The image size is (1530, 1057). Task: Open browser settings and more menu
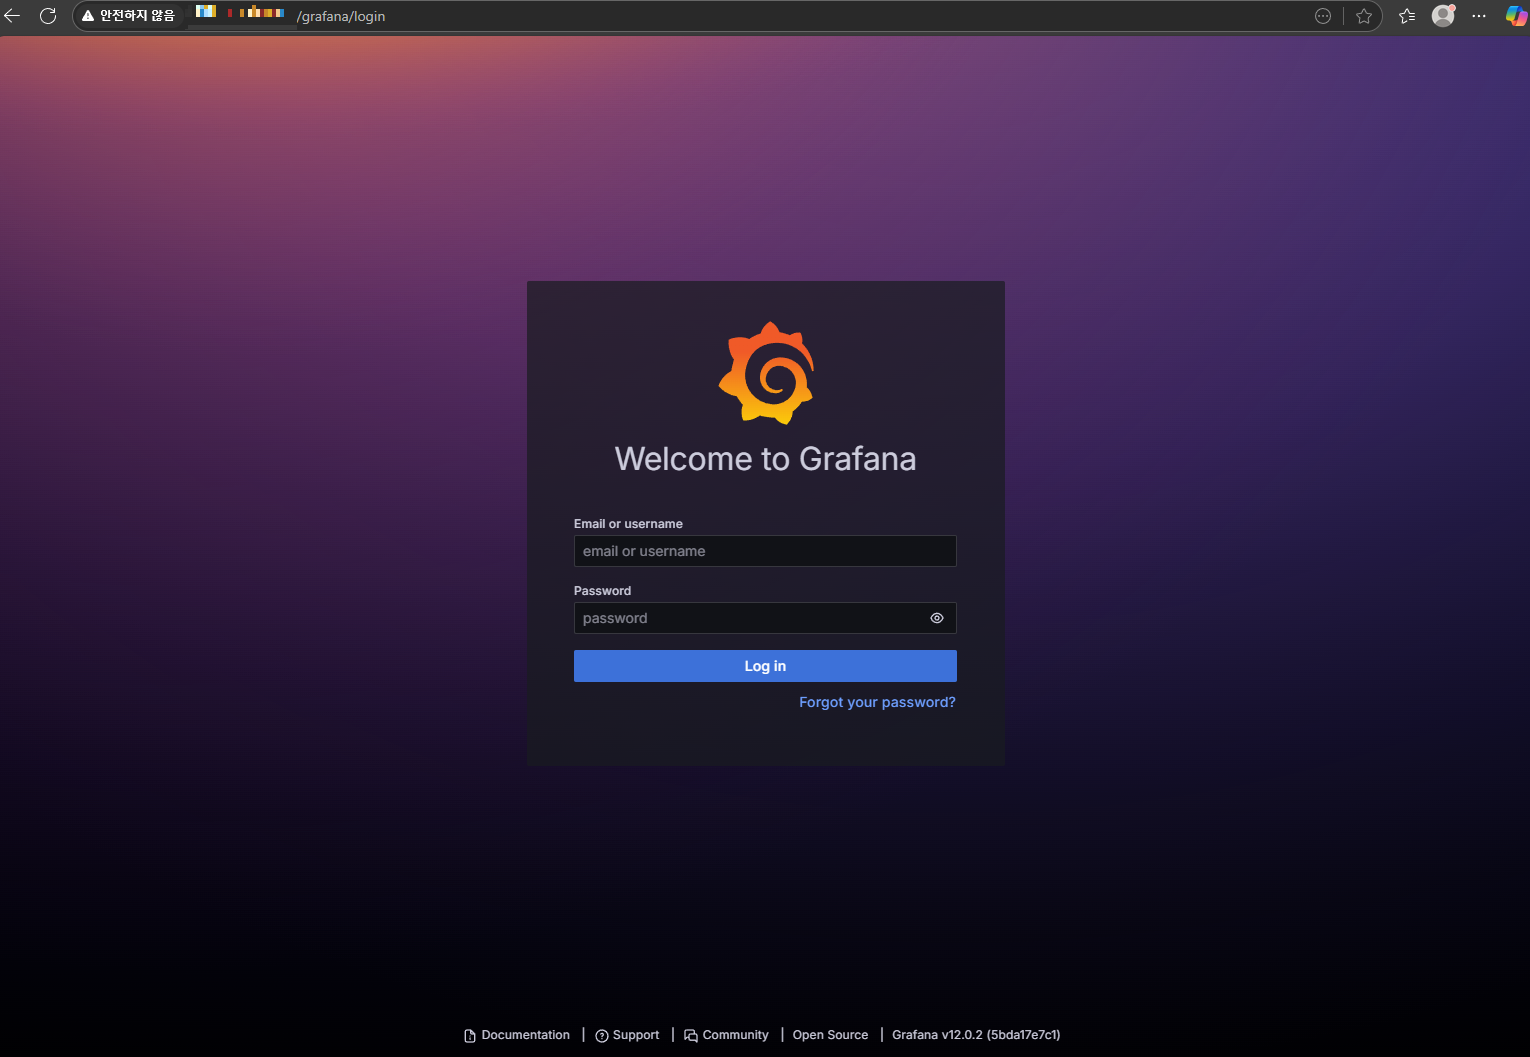[x=1479, y=16]
